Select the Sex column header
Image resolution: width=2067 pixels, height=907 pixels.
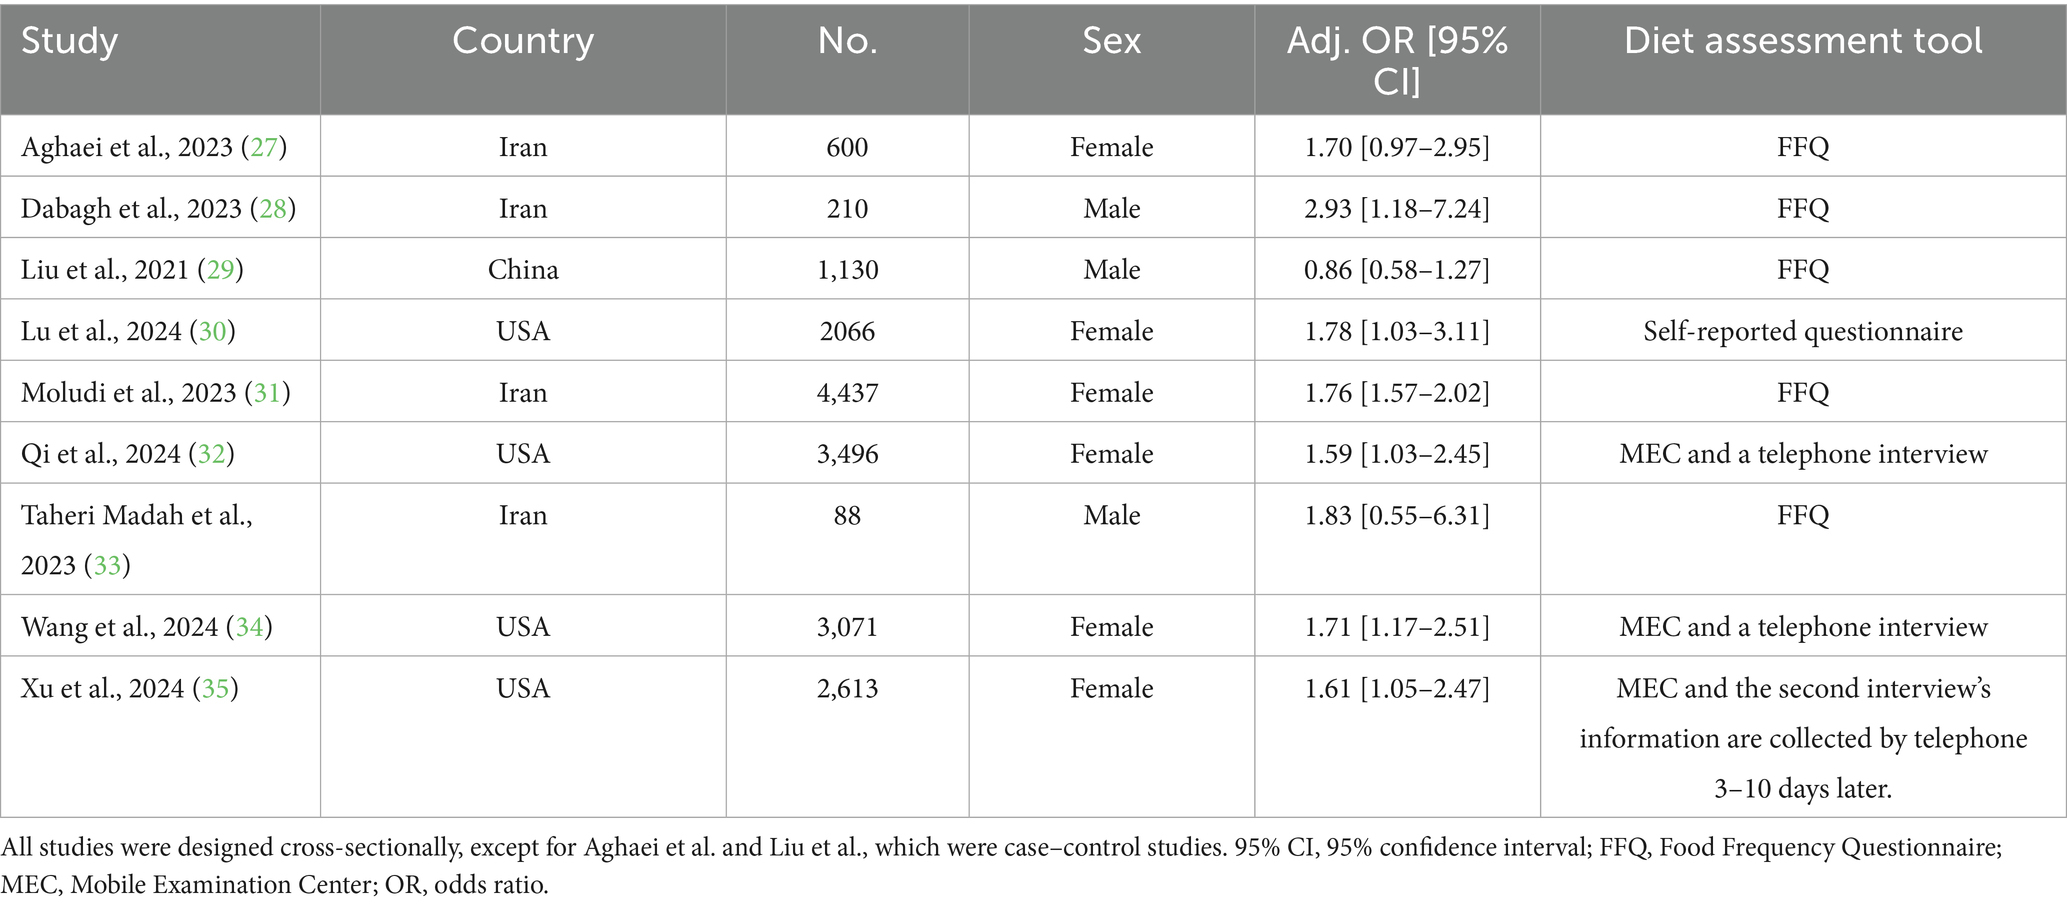coord(1111,41)
